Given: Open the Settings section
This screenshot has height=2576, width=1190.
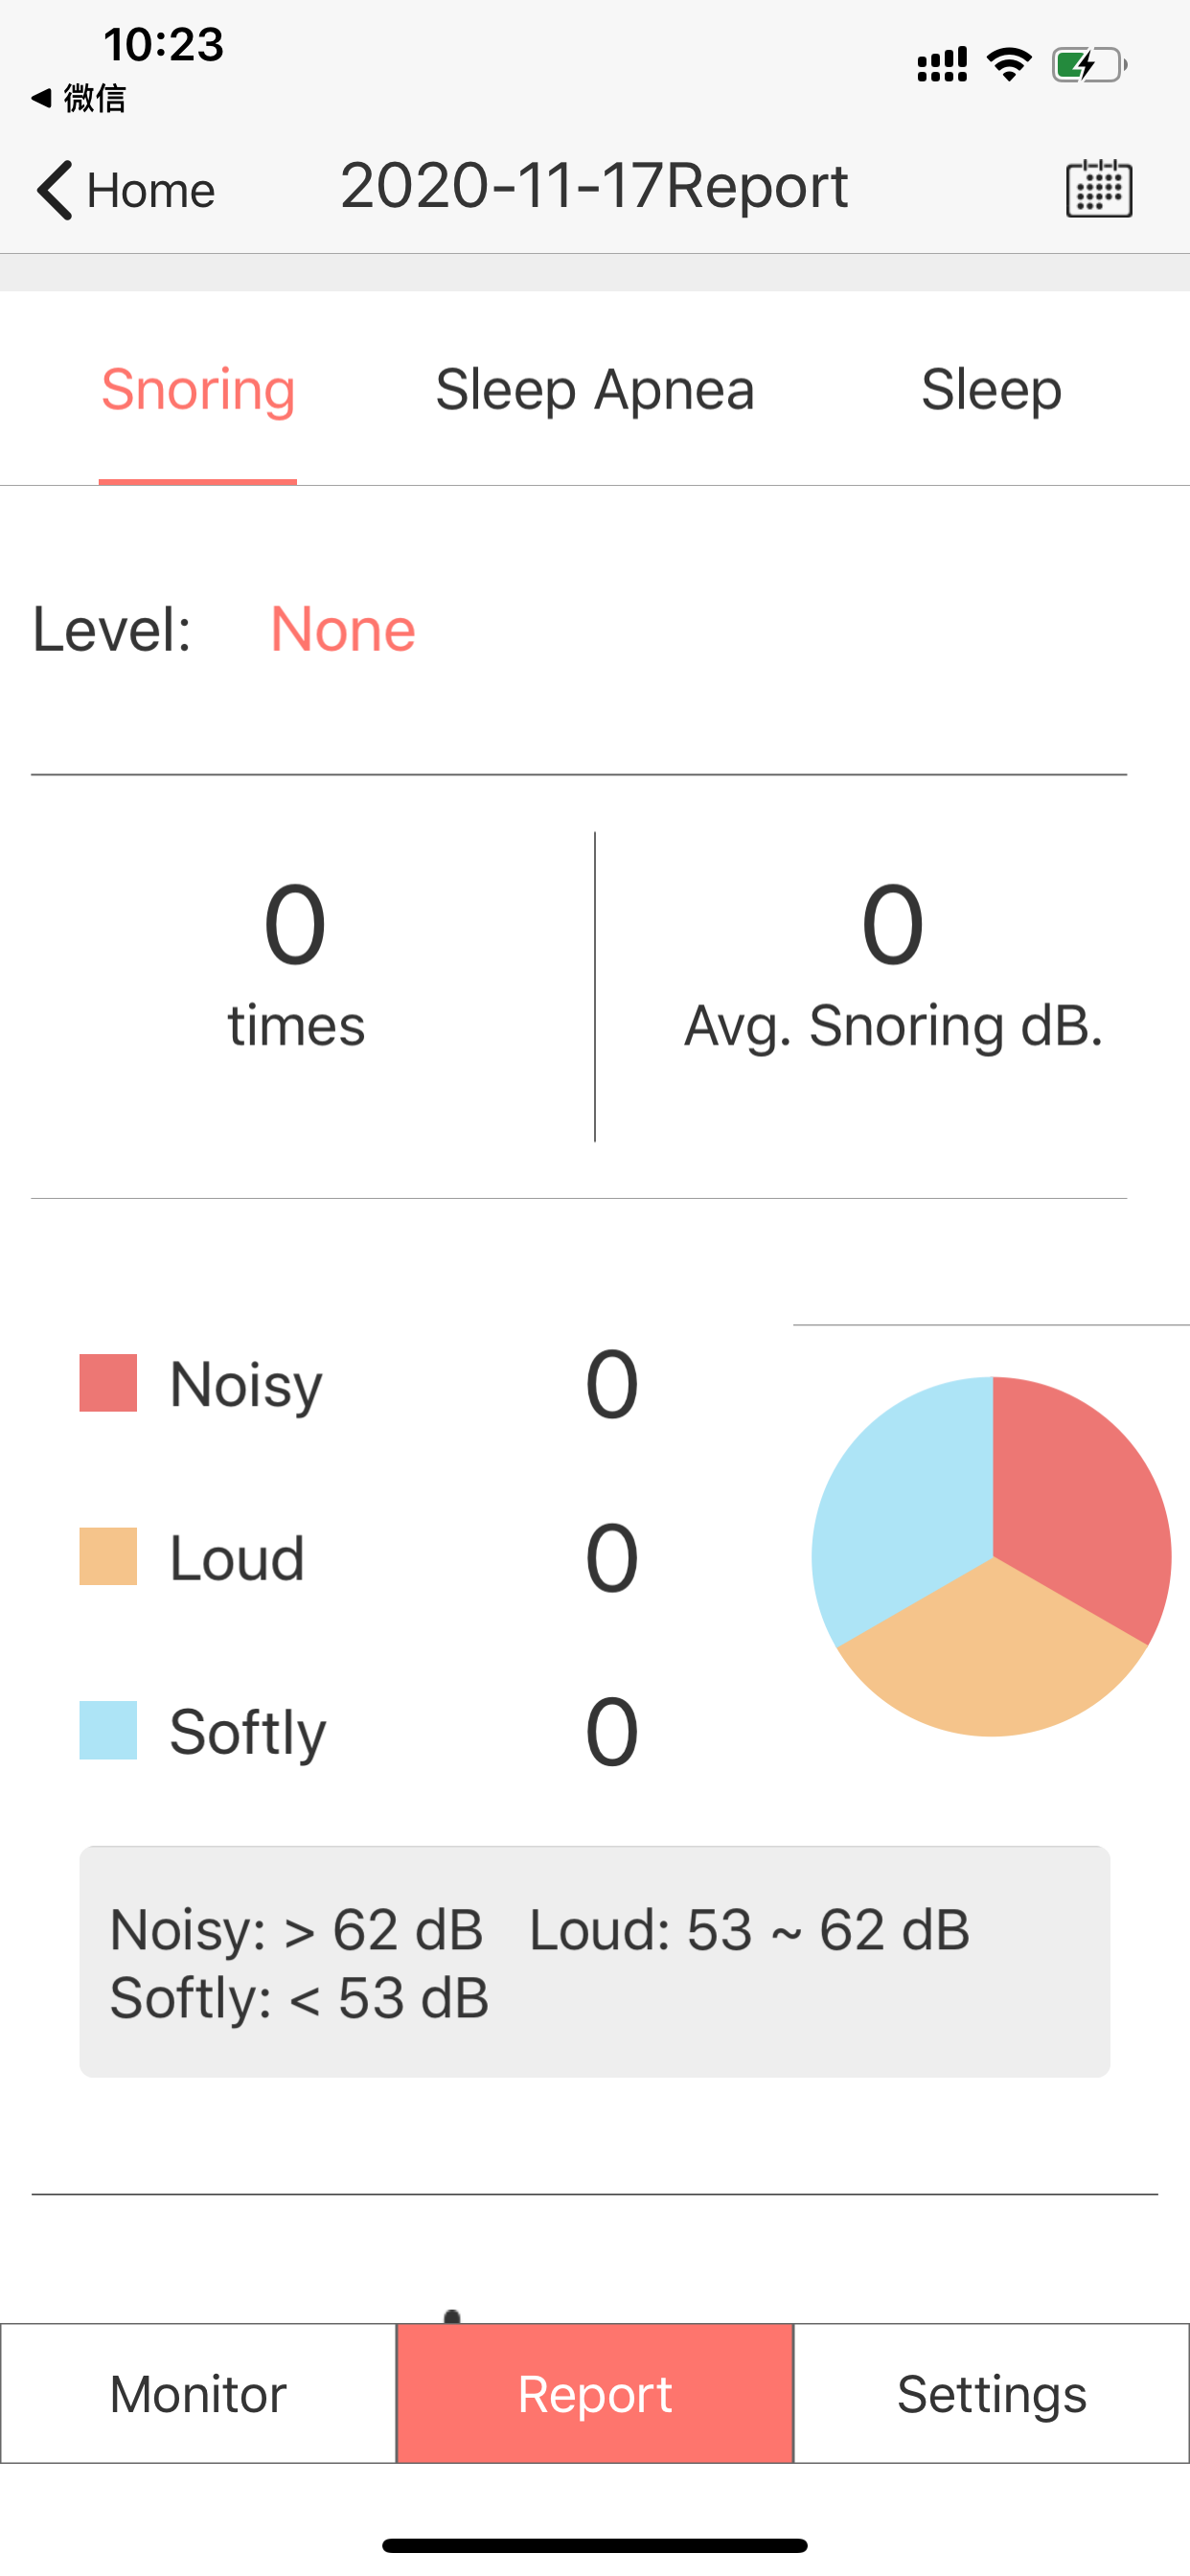Looking at the screenshot, I should pos(991,2394).
